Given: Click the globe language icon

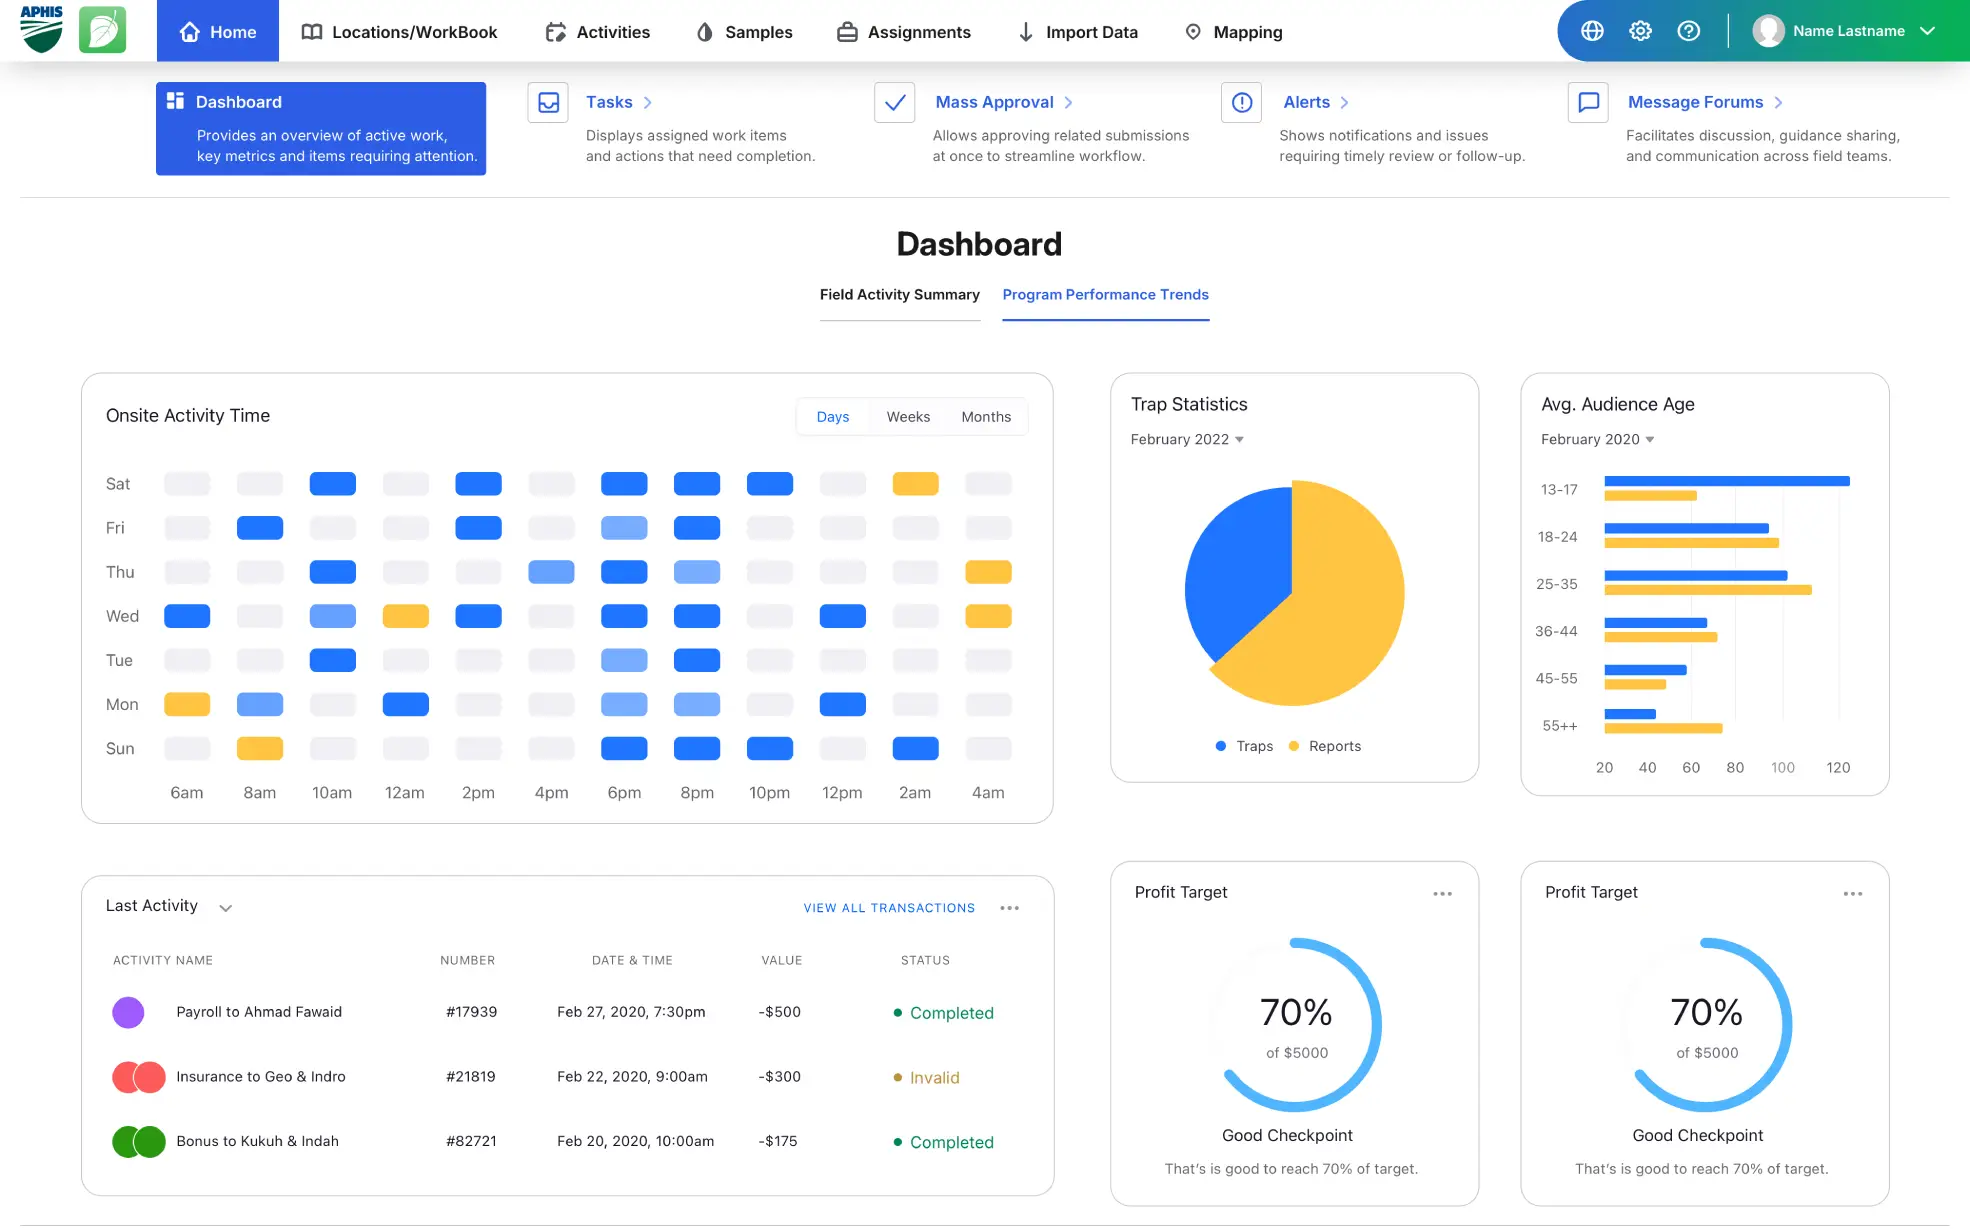Looking at the screenshot, I should (1592, 31).
